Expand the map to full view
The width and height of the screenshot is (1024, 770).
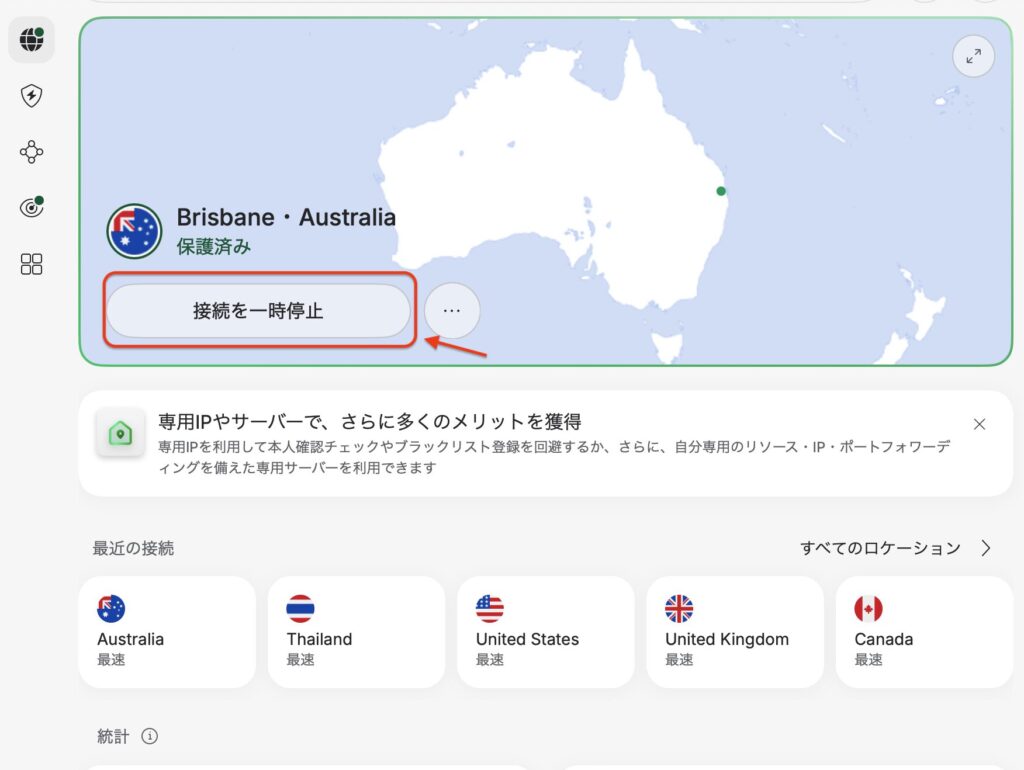pos(973,57)
